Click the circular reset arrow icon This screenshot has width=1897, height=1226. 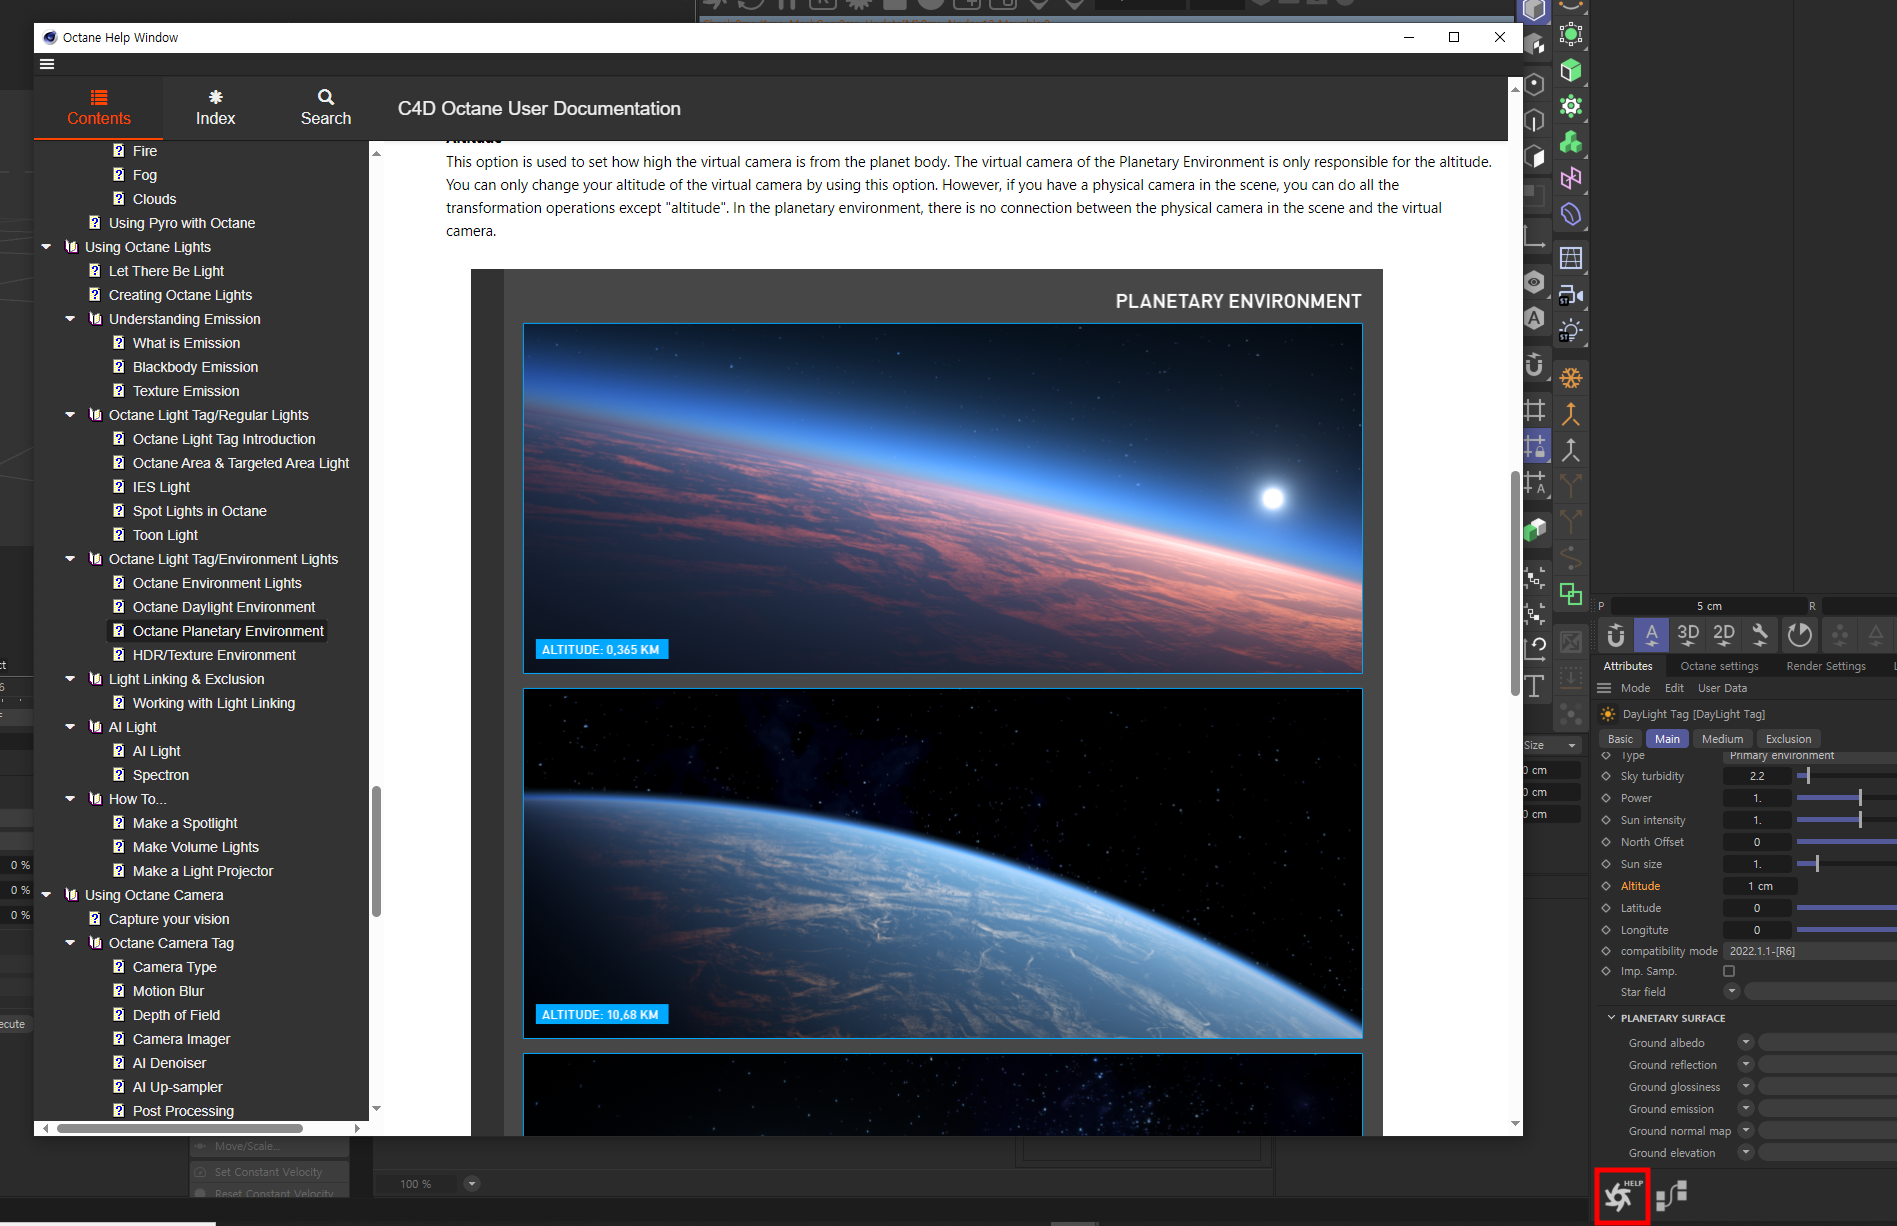click(1799, 634)
